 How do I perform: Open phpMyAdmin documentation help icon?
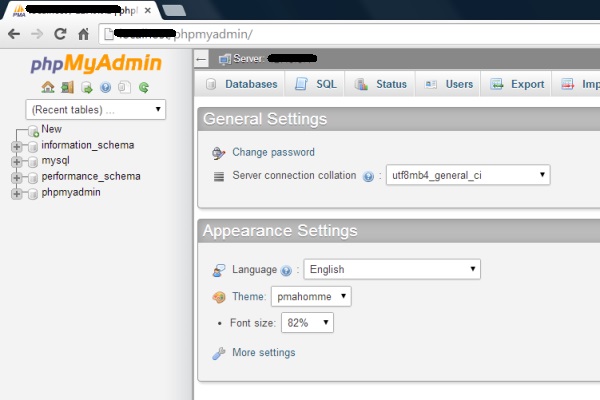pyautogui.click(x=106, y=88)
